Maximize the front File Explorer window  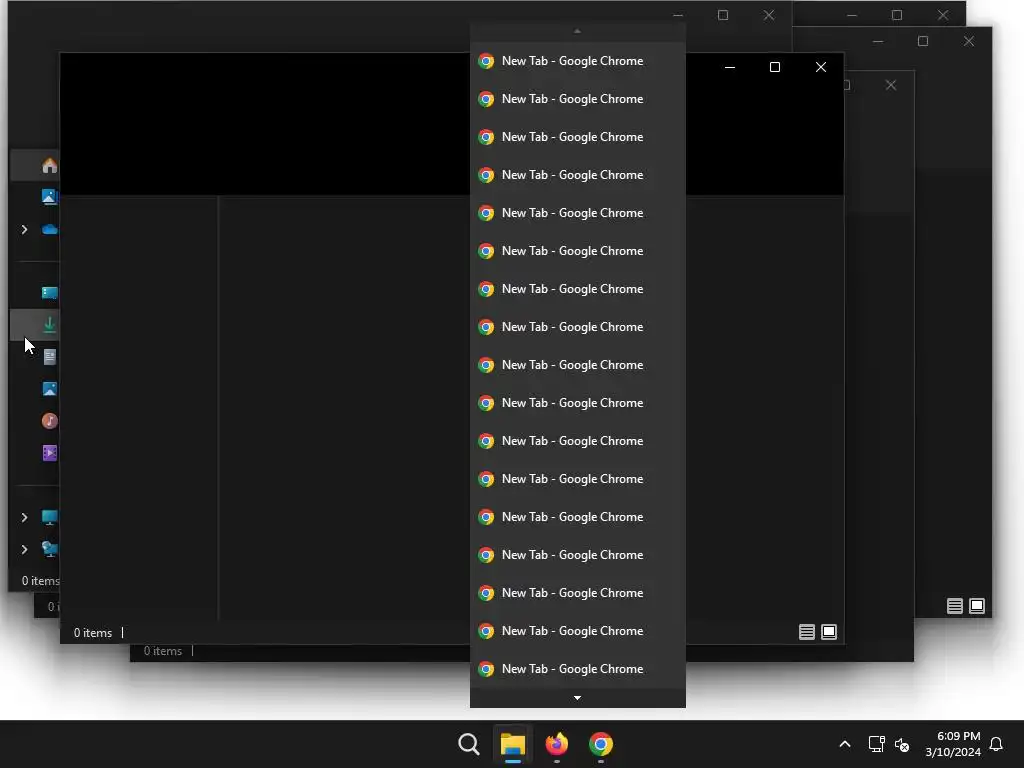tap(775, 67)
